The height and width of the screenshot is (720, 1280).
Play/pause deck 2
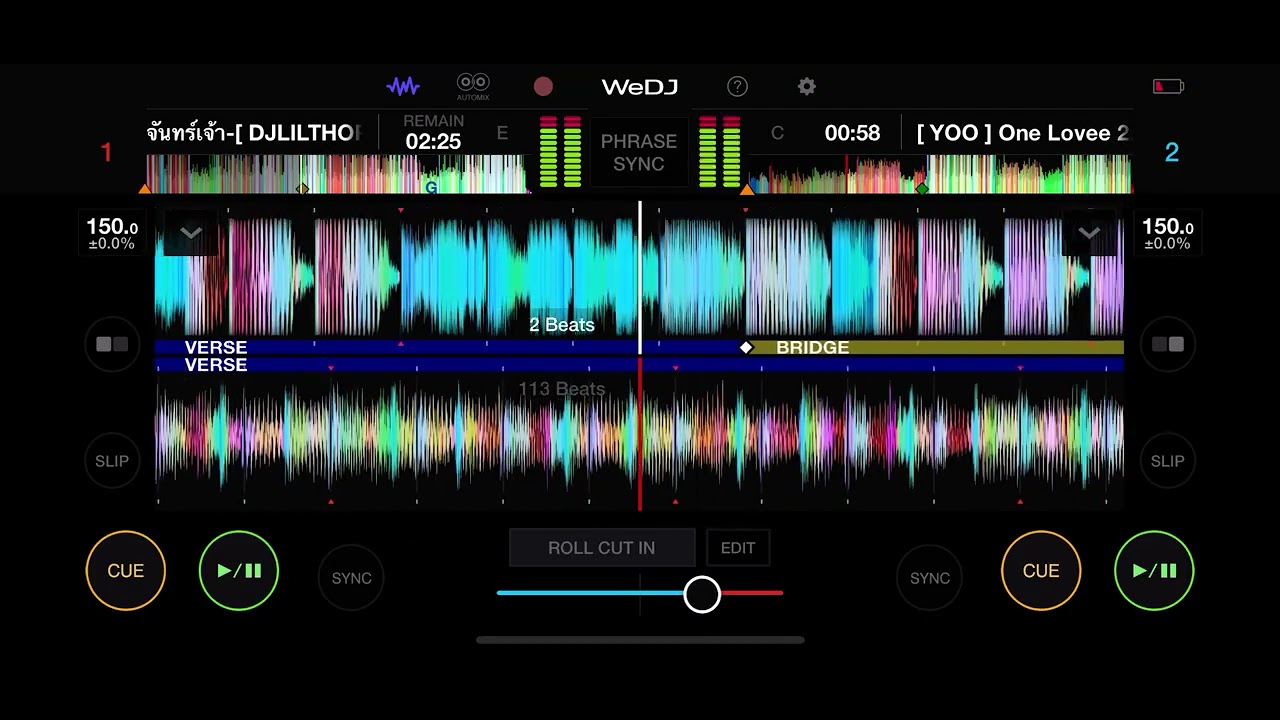[1154, 571]
